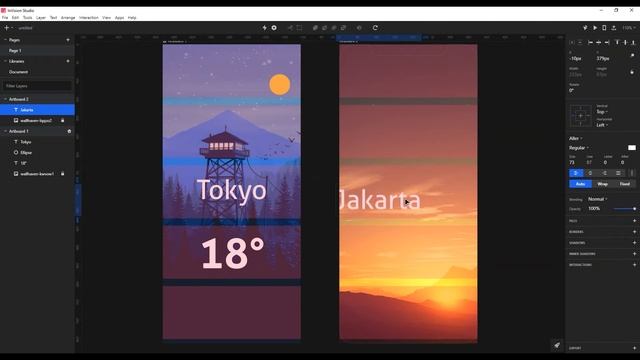Set text alignment to center
Screen dimensions: 640x360
point(590,173)
